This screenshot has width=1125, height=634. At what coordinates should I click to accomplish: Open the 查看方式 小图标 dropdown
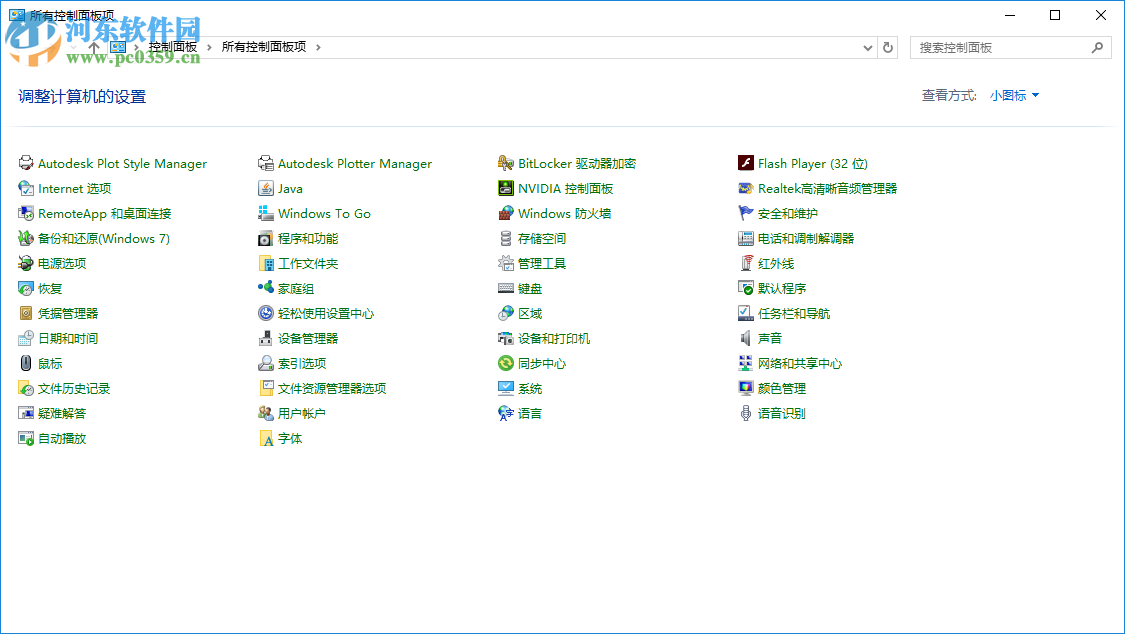[1013, 95]
